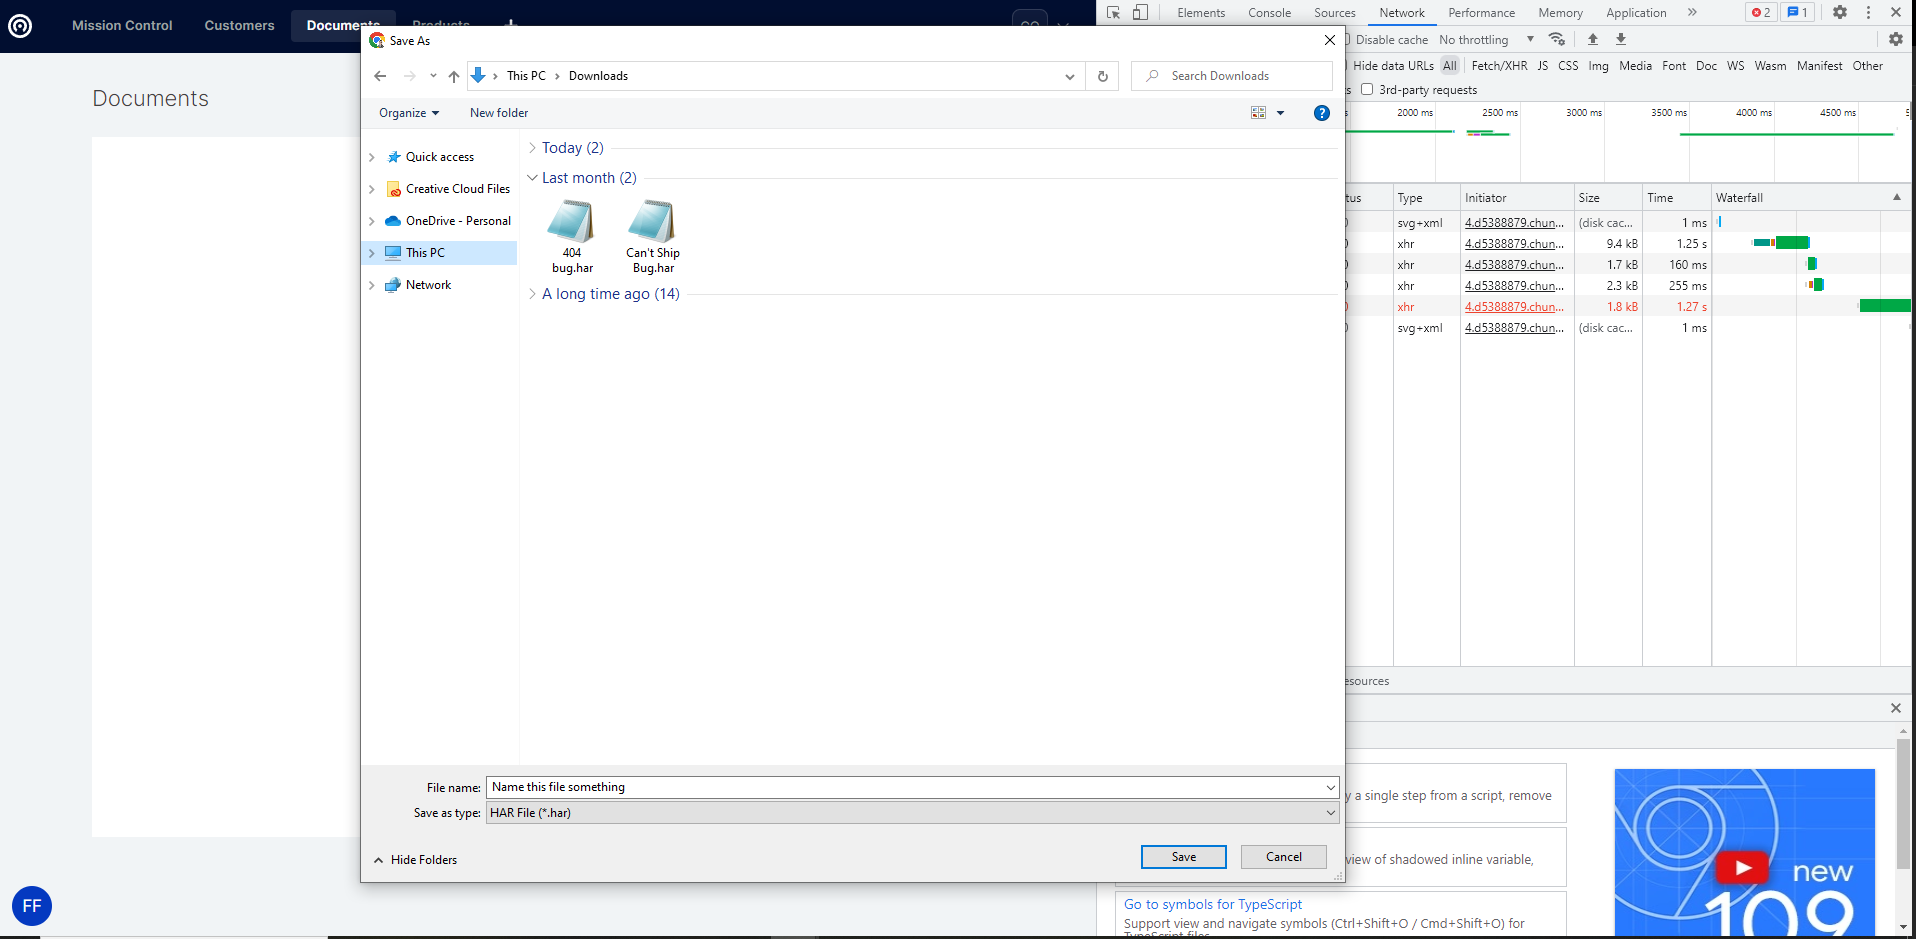The height and width of the screenshot is (939, 1916).
Task: Click the Import HAR file upload icon
Action: [x=1593, y=39]
